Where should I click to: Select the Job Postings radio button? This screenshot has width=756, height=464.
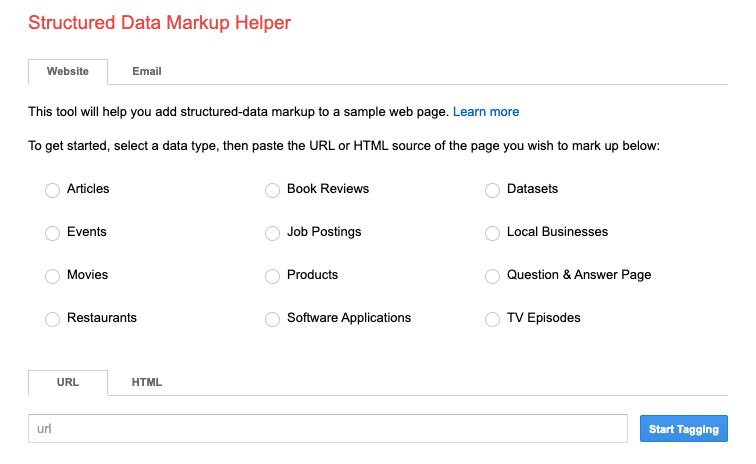[272, 233]
